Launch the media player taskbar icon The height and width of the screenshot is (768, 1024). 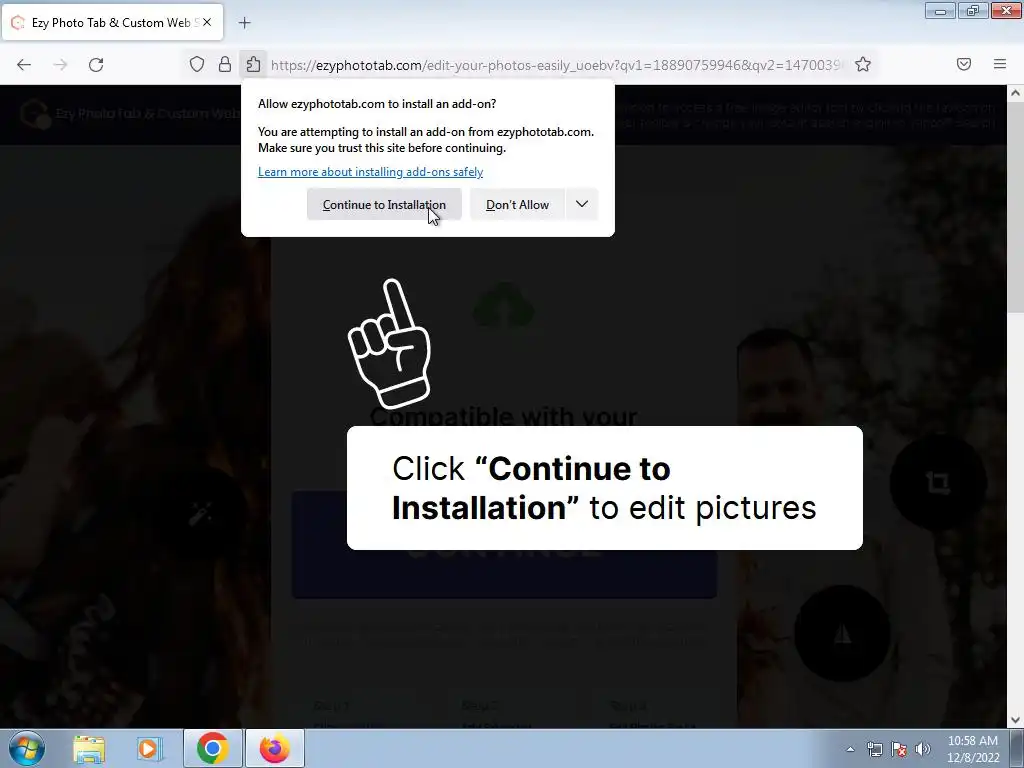tap(149, 749)
